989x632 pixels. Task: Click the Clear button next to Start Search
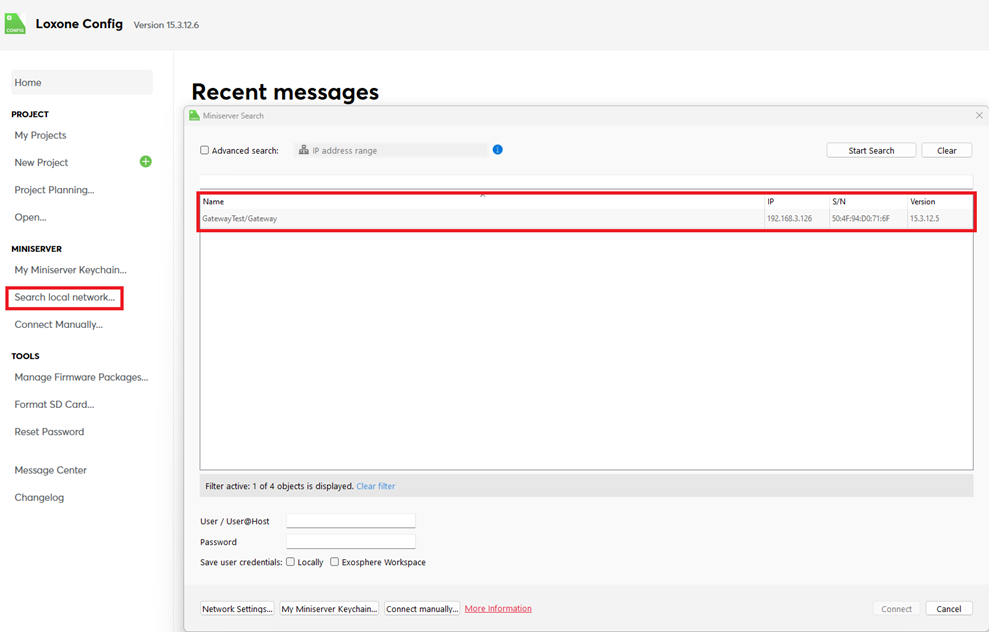coord(946,151)
